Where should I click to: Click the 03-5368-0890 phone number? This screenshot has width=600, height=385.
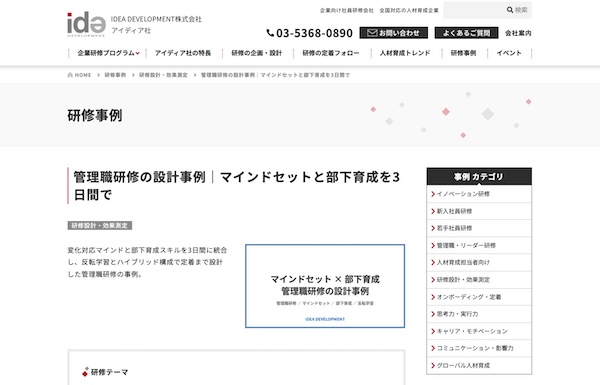tap(314, 33)
